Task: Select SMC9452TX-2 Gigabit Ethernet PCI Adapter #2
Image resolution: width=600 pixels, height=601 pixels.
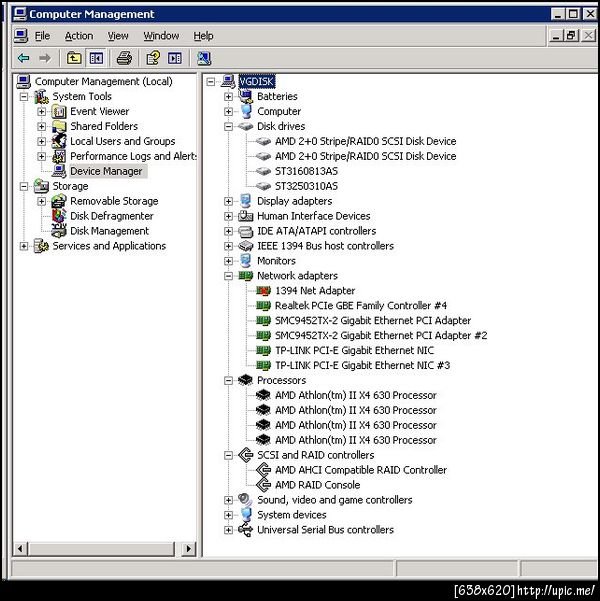Action: point(381,335)
